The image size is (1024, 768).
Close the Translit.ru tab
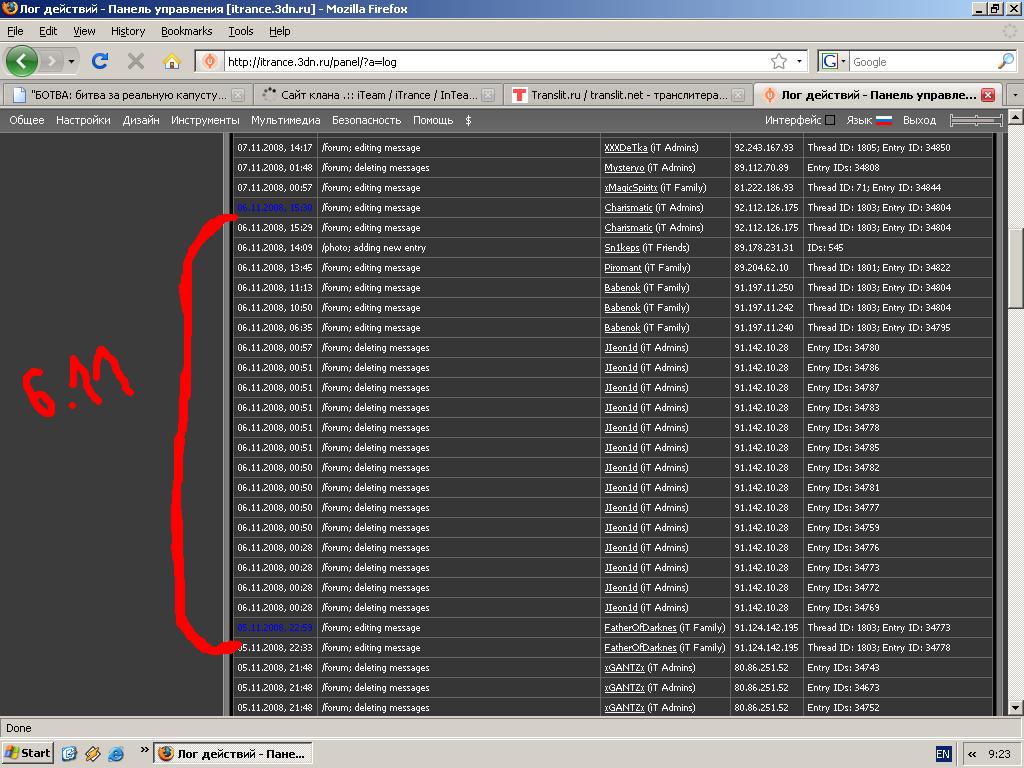tap(738, 95)
